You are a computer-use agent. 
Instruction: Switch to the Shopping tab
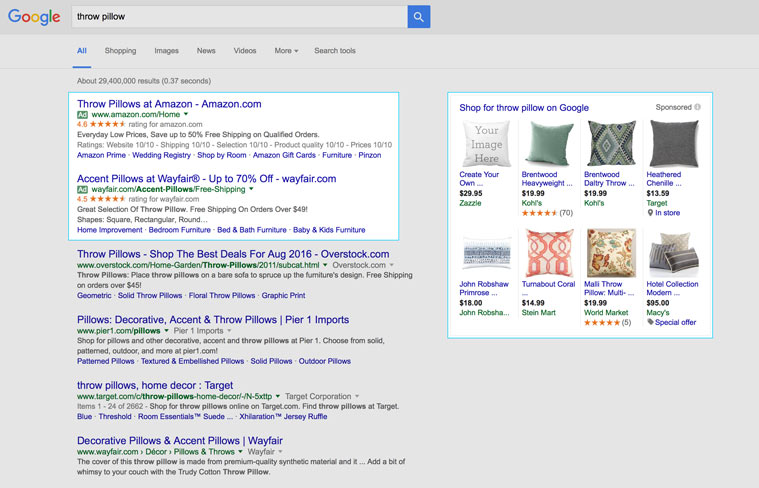121,50
